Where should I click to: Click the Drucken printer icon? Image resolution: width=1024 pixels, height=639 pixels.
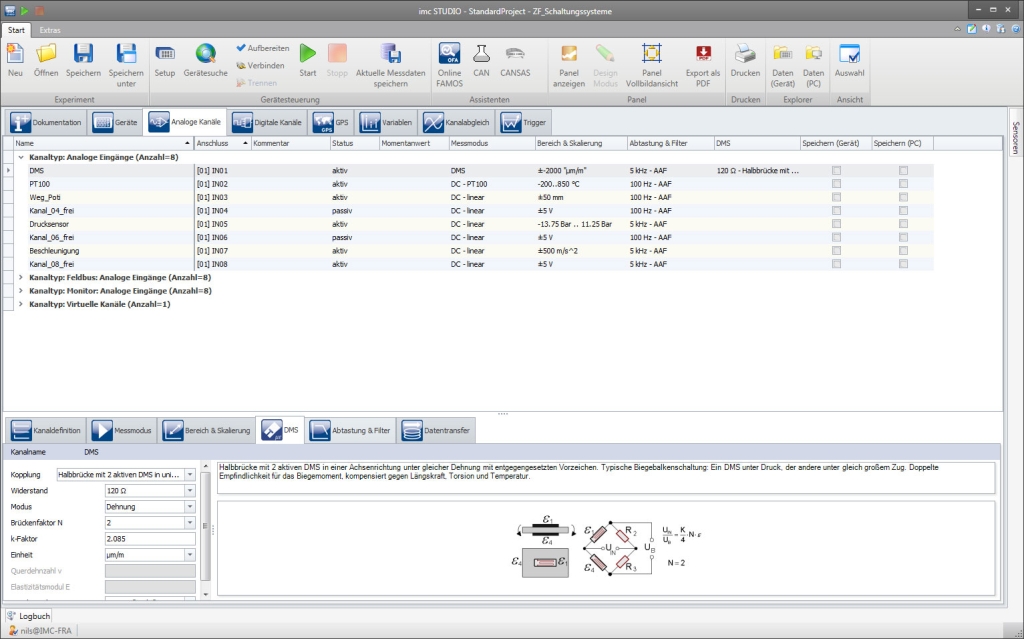745,54
